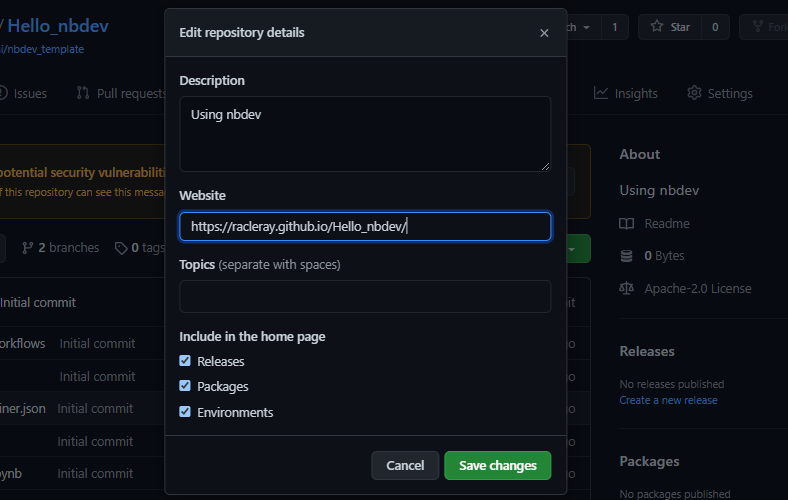Close the Edit repository details dialog

click(x=544, y=33)
